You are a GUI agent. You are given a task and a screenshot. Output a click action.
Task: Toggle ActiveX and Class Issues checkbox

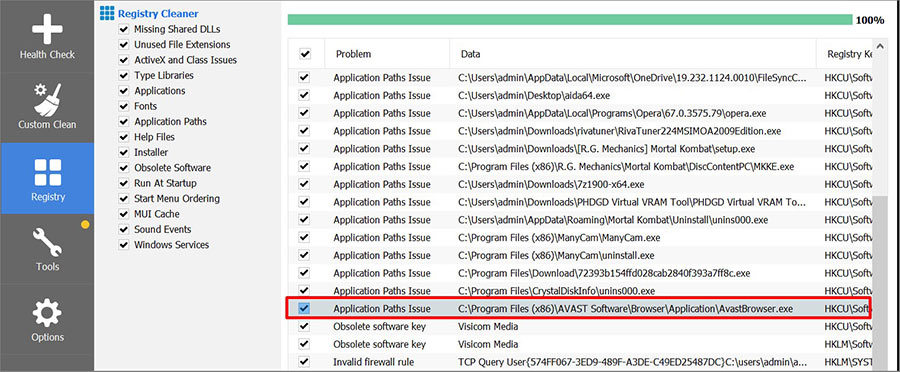(123, 60)
